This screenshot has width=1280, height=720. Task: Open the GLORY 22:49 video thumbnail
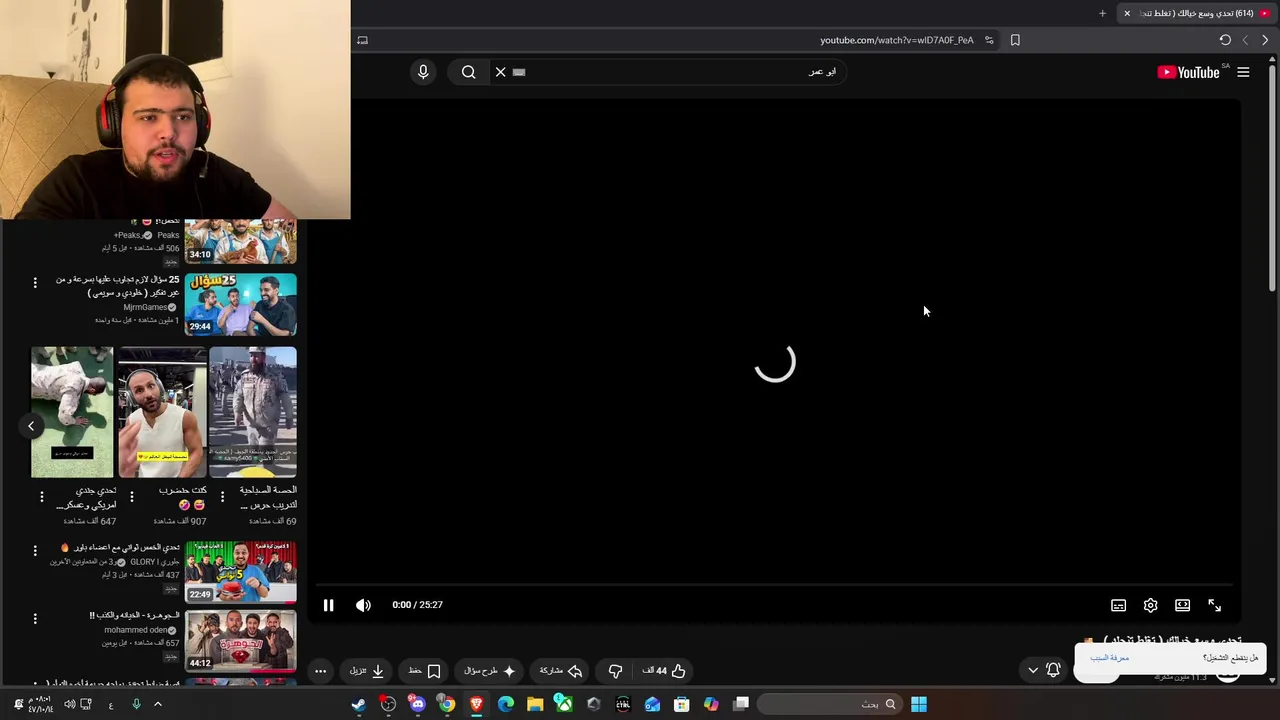[x=240, y=572]
